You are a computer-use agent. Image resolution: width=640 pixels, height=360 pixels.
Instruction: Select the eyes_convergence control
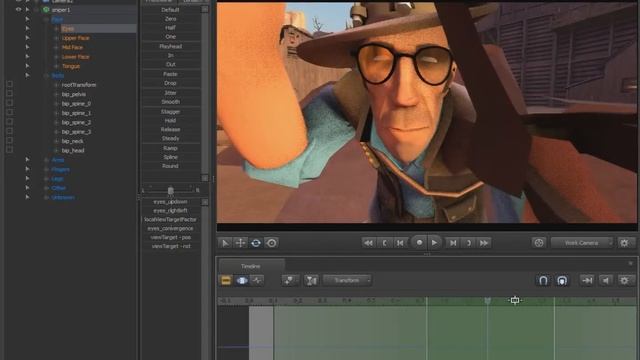tap(171, 229)
